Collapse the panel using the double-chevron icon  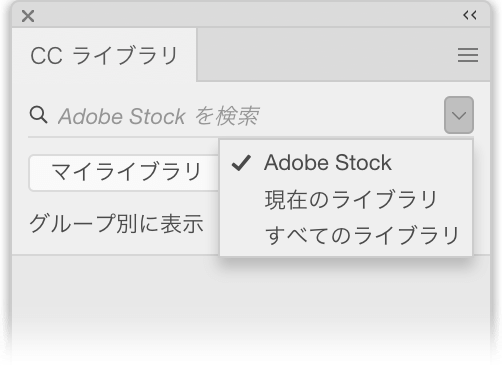(x=470, y=15)
